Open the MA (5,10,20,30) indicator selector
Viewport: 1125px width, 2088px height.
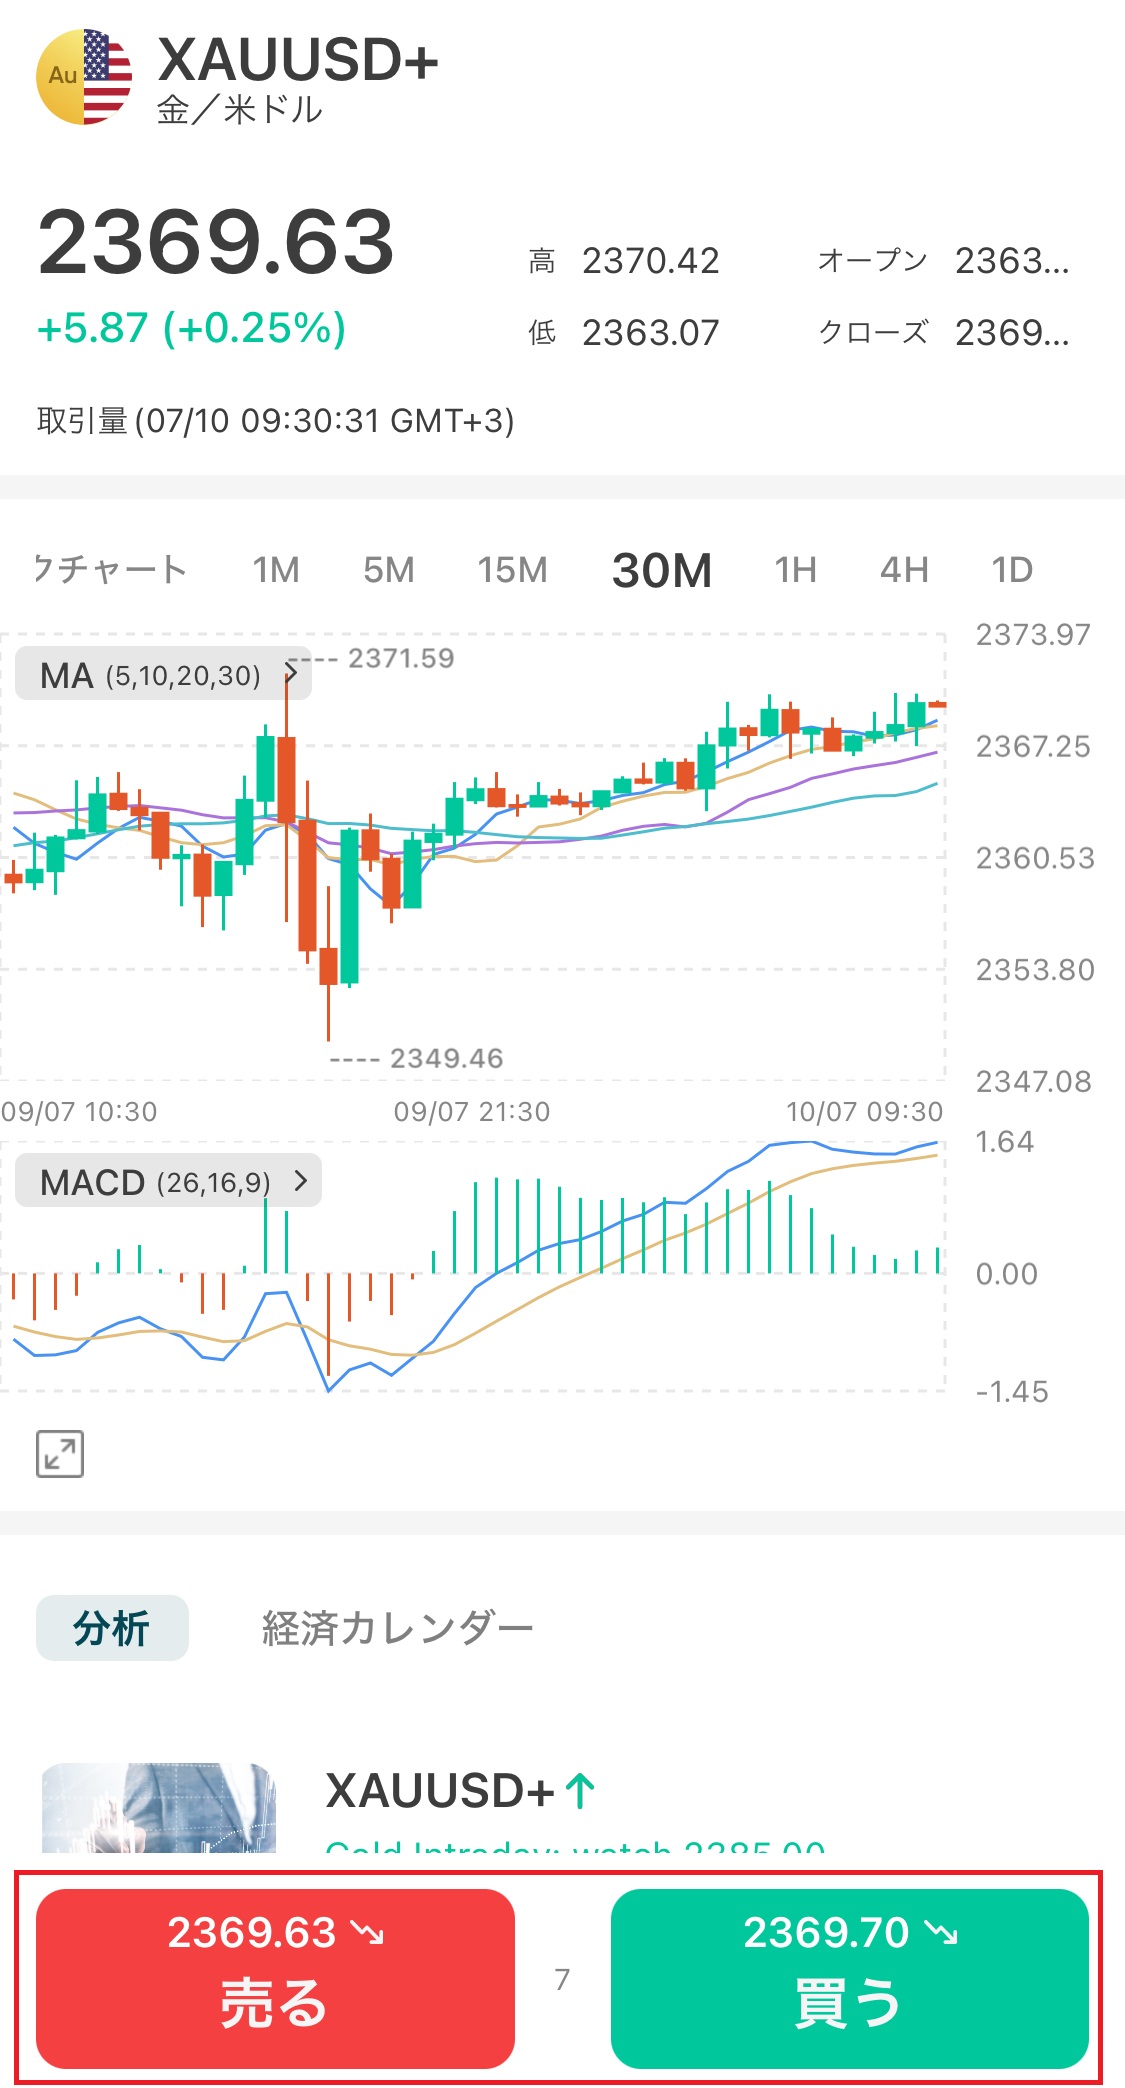(163, 675)
